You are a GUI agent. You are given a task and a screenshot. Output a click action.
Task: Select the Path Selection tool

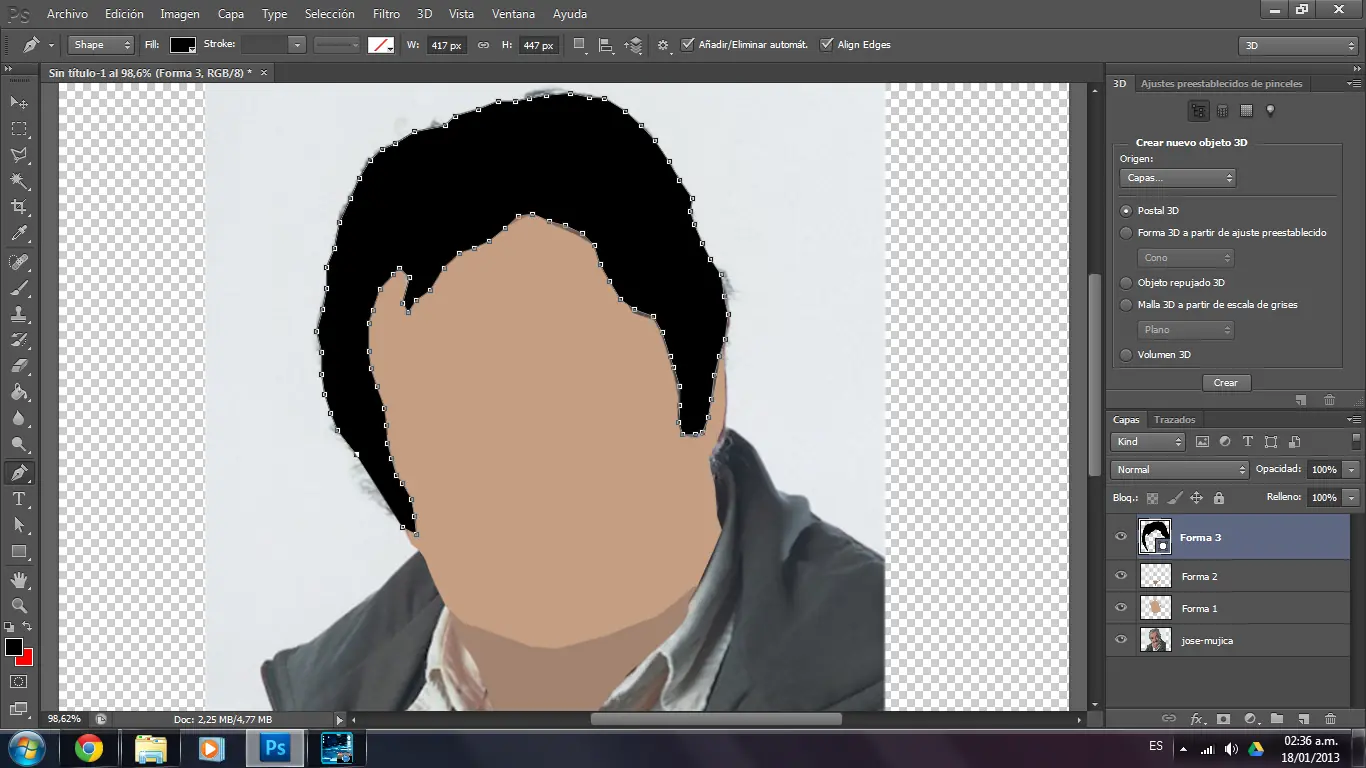(x=18, y=524)
